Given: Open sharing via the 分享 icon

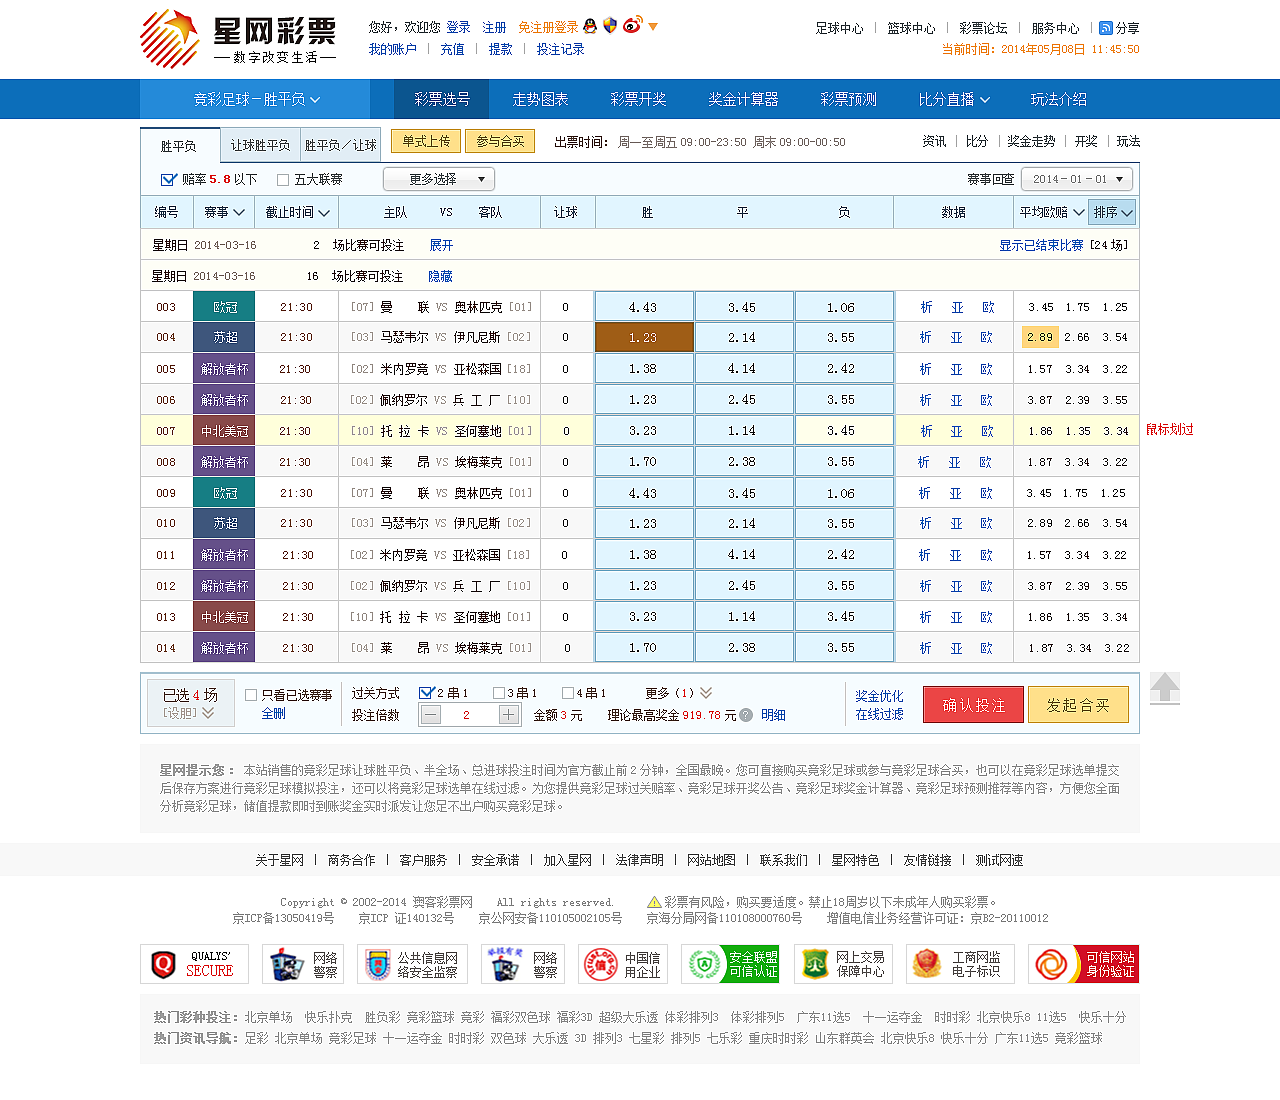Looking at the screenshot, I should pos(1106,28).
